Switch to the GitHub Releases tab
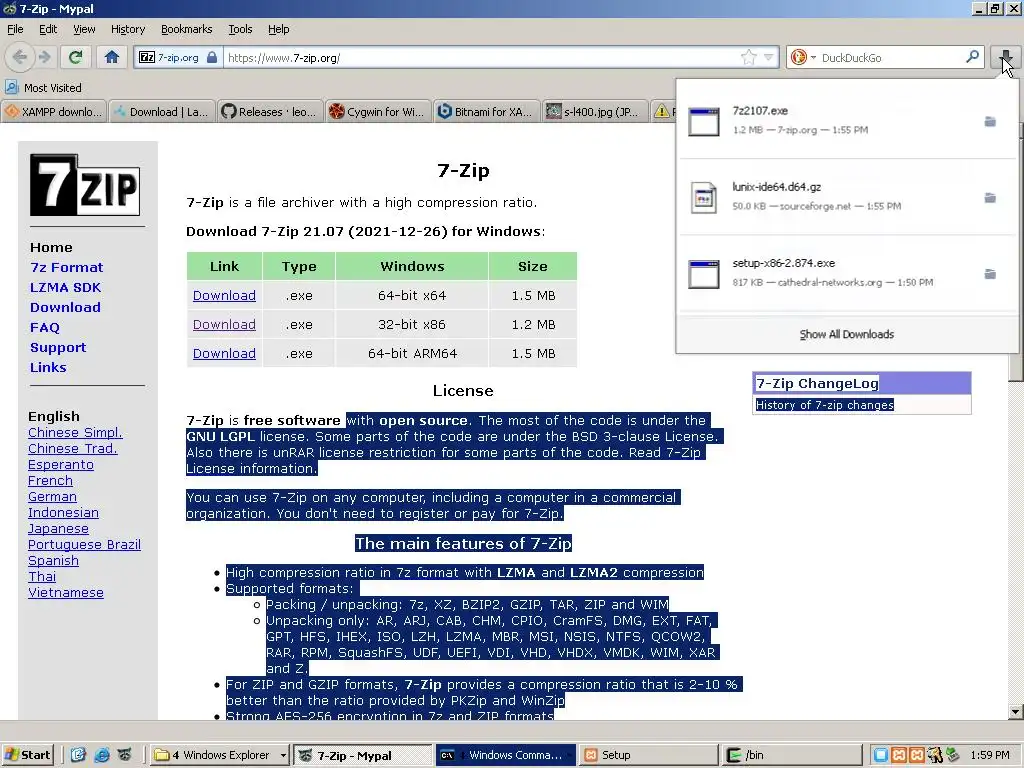1024x768 pixels. click(x=269, y=112)
